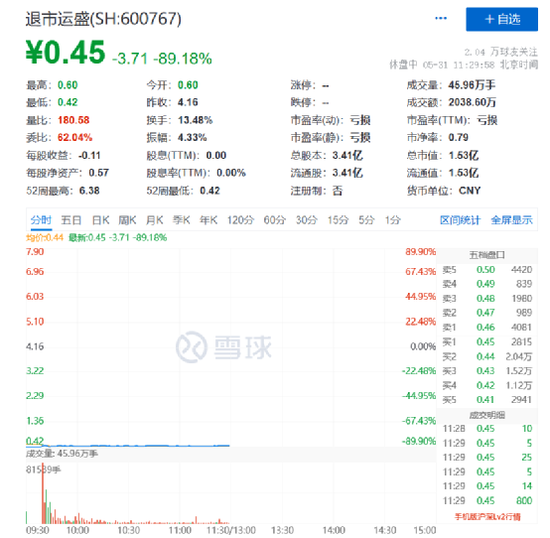This screenshot has width=550, height=538.
Task: Open the 15分 interval chart
Action: (338, 220)
